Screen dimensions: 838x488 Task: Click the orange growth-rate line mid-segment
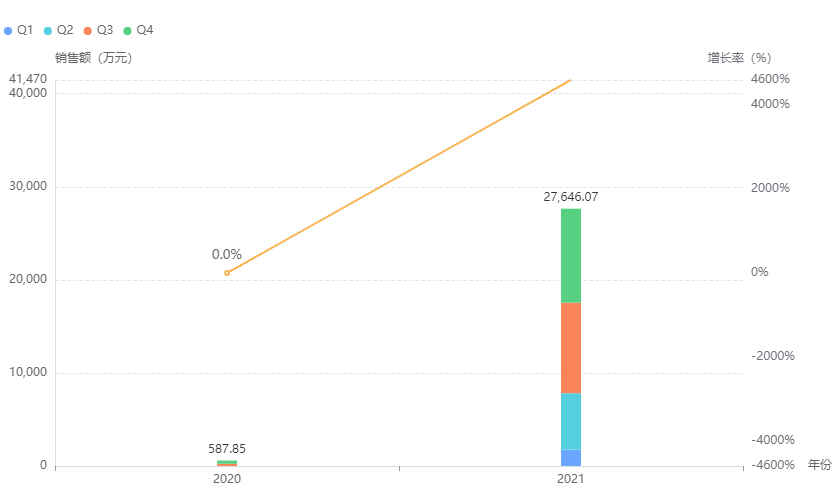pos(400,175)
